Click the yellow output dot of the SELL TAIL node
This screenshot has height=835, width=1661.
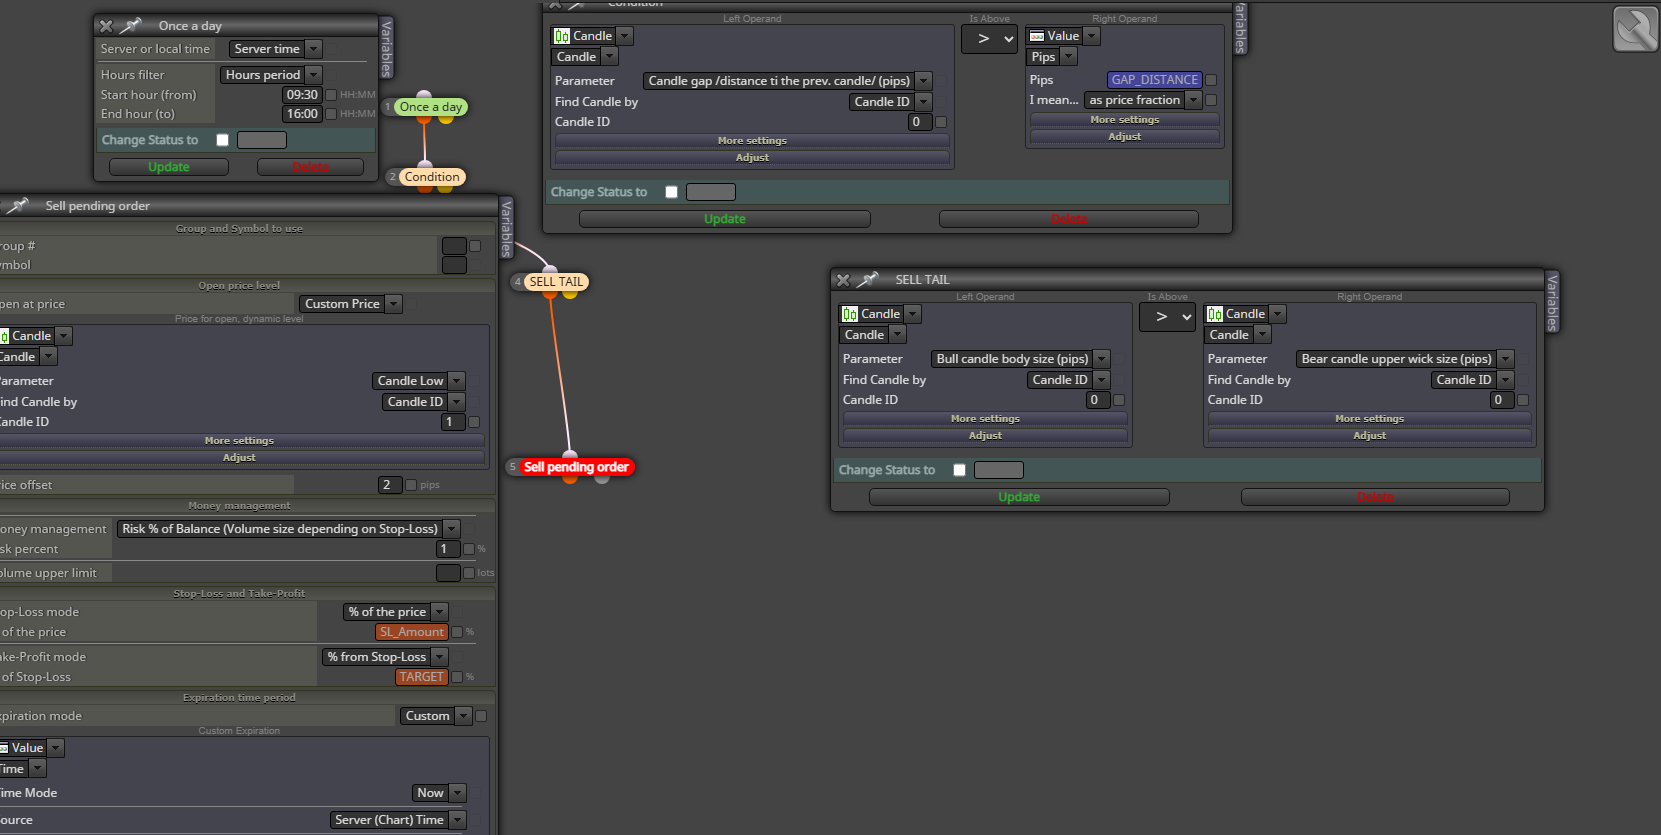[570, 294]
